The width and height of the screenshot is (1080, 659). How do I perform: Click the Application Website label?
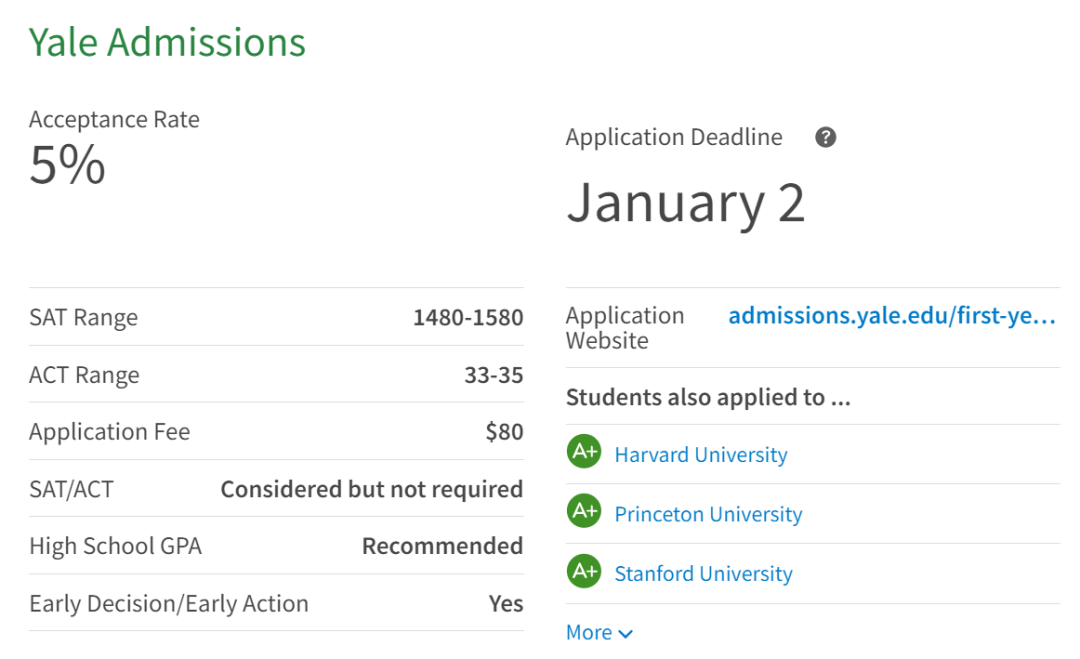625,328
